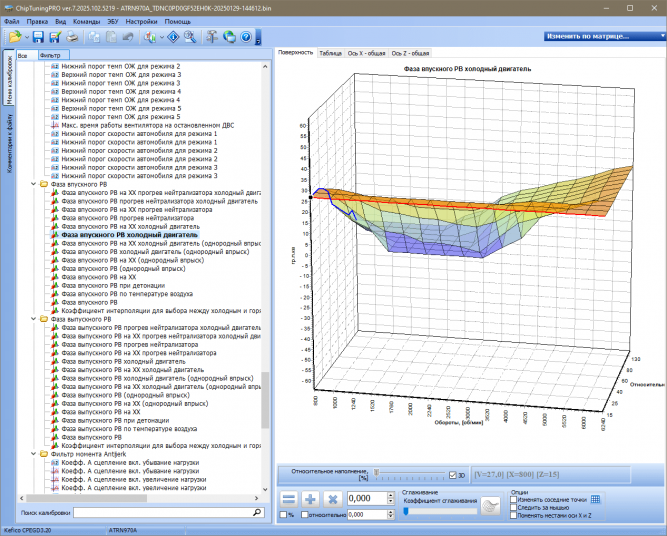Image resolution: width=667 pixels, height=536 pixels.
Task: Open help with the question mark icon
Action: click(x=246, y=37)
